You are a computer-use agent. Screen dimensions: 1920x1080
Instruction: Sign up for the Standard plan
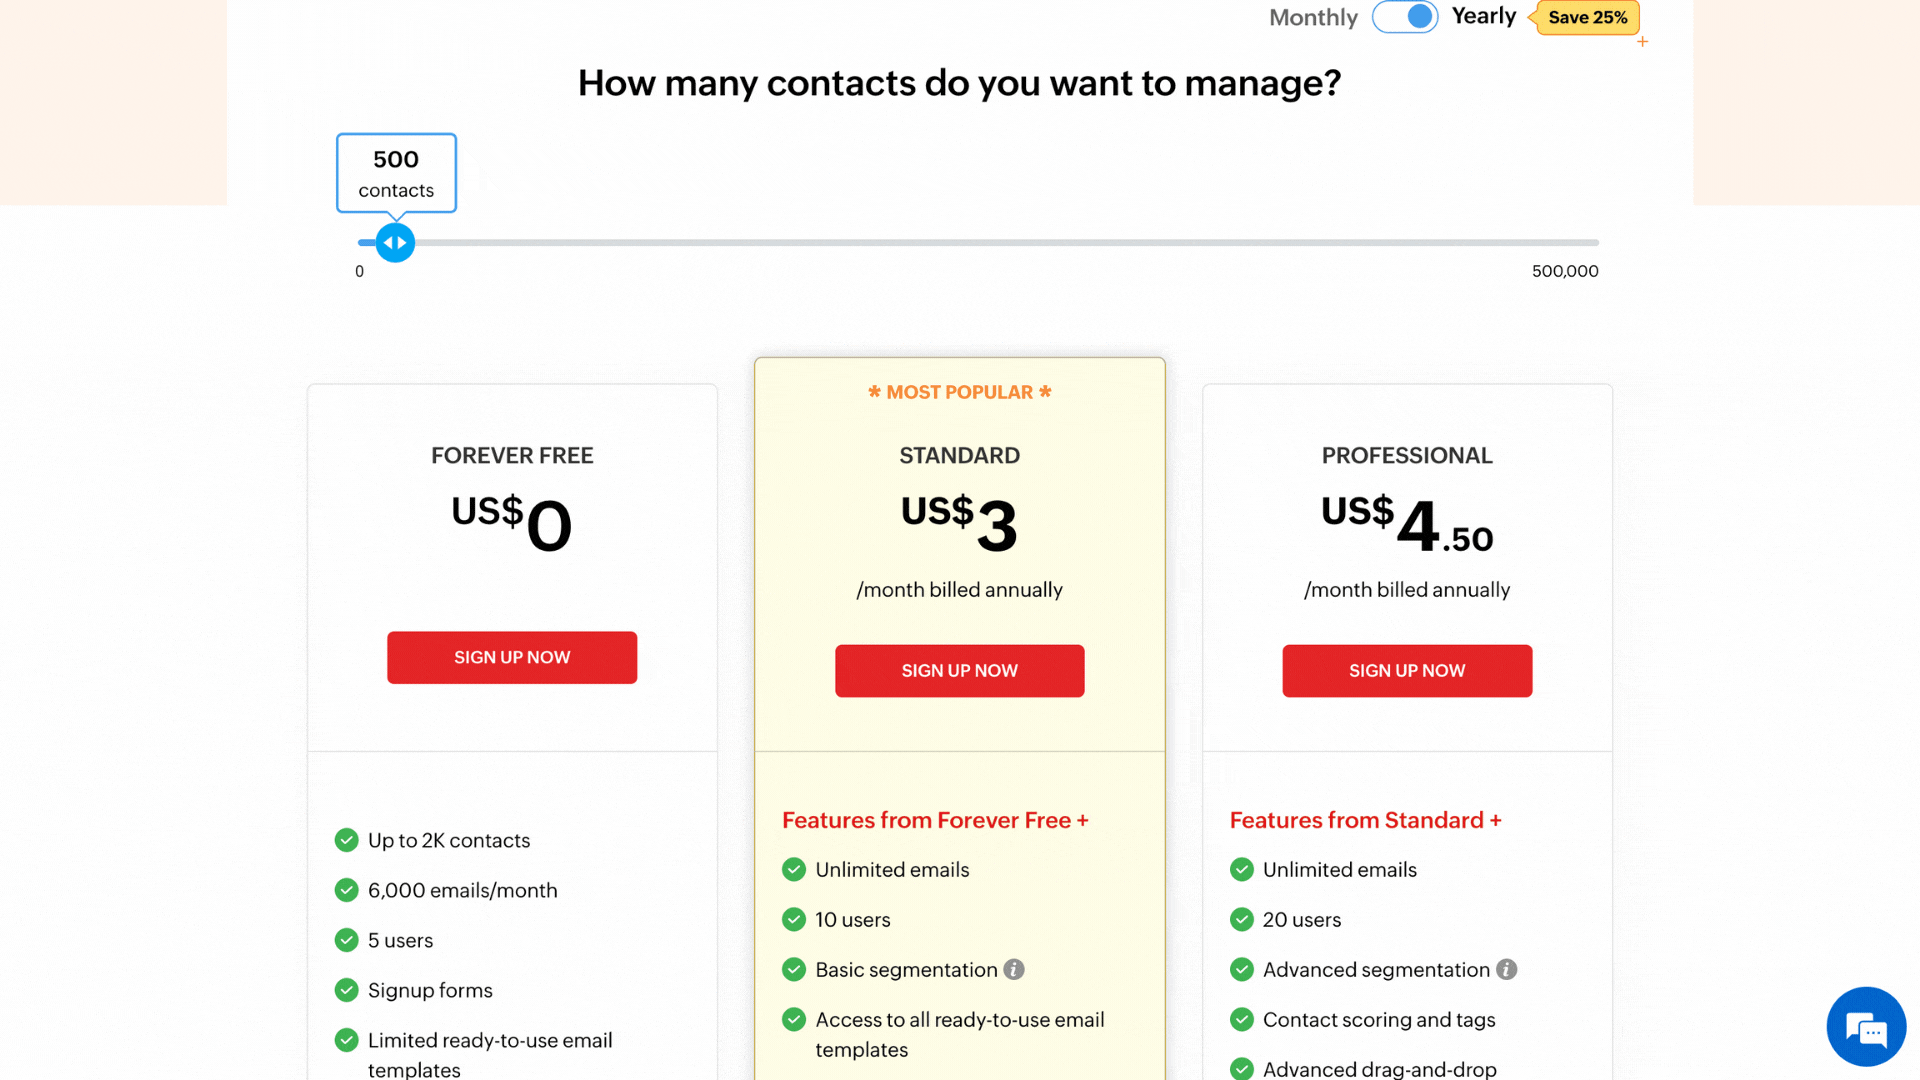[x=959, y=671]
